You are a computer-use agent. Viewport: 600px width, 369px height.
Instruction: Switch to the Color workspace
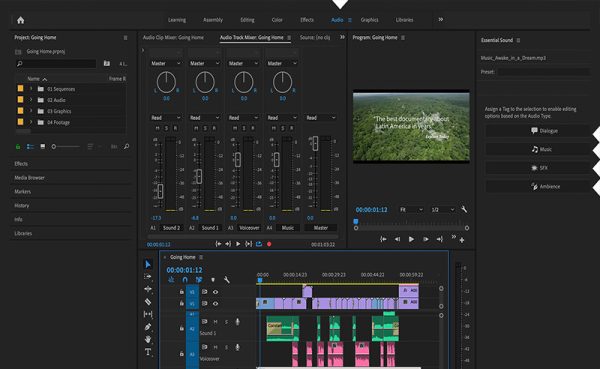[x=277, y=20]
